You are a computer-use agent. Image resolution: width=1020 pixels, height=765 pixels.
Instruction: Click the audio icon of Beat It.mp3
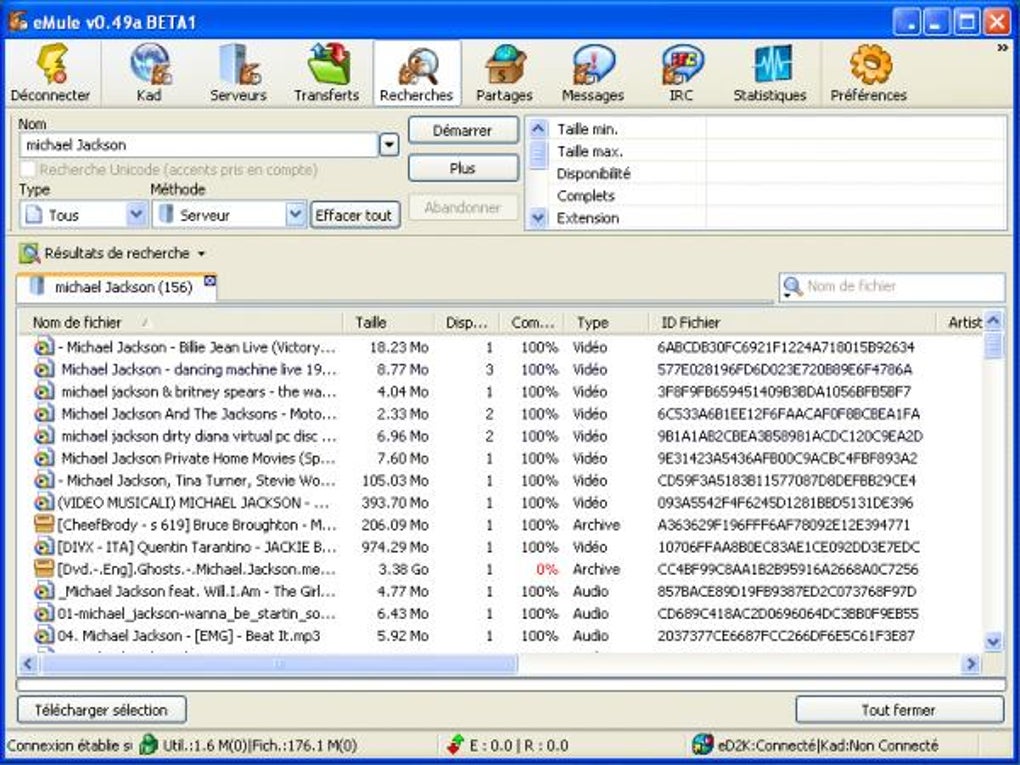click(x=44, y=635)
